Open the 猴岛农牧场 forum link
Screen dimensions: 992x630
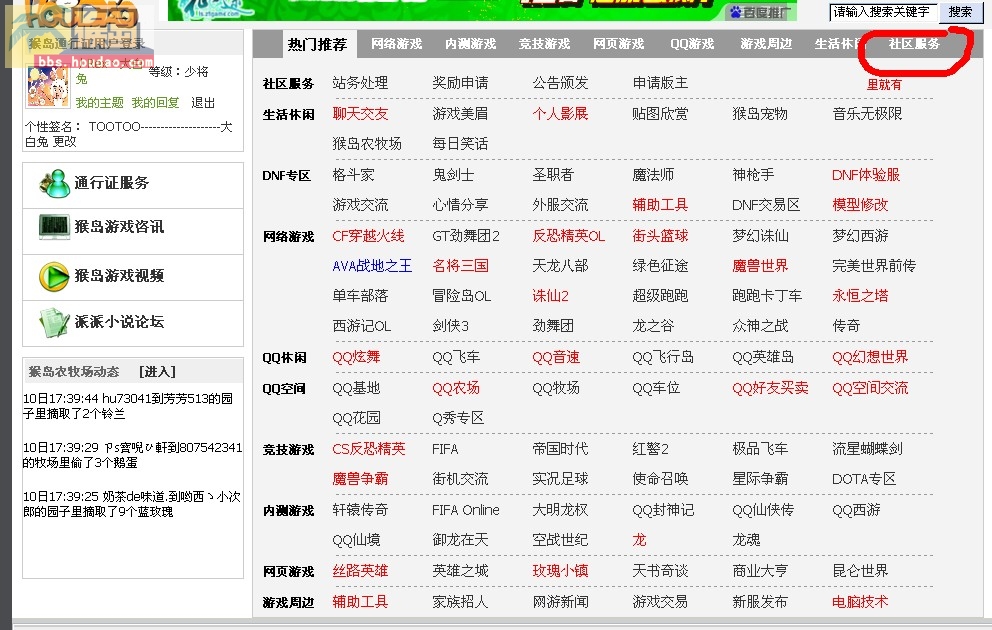click(367, 144)
